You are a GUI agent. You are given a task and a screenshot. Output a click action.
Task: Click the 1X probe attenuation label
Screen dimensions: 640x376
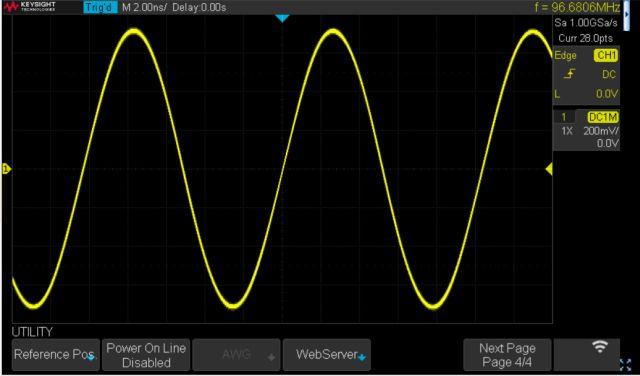pyautogui.click(x=567, y=131)
